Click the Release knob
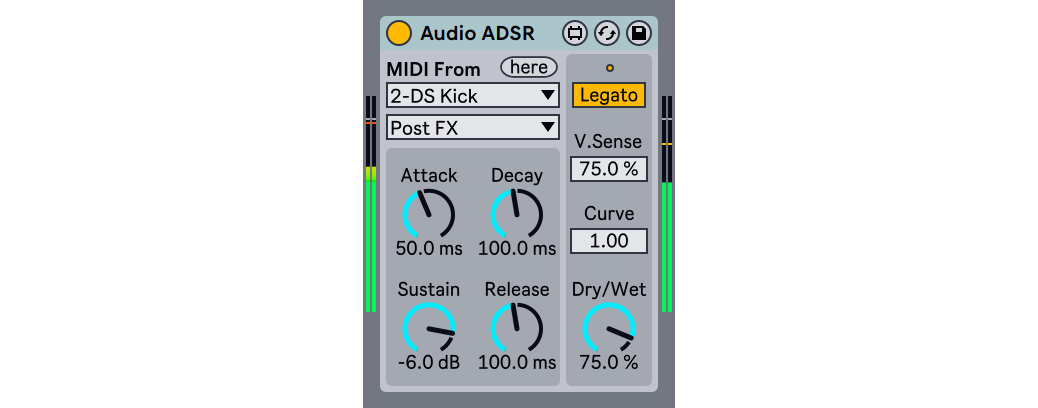This screenshot has width=1038, height=408. point(517,328)
